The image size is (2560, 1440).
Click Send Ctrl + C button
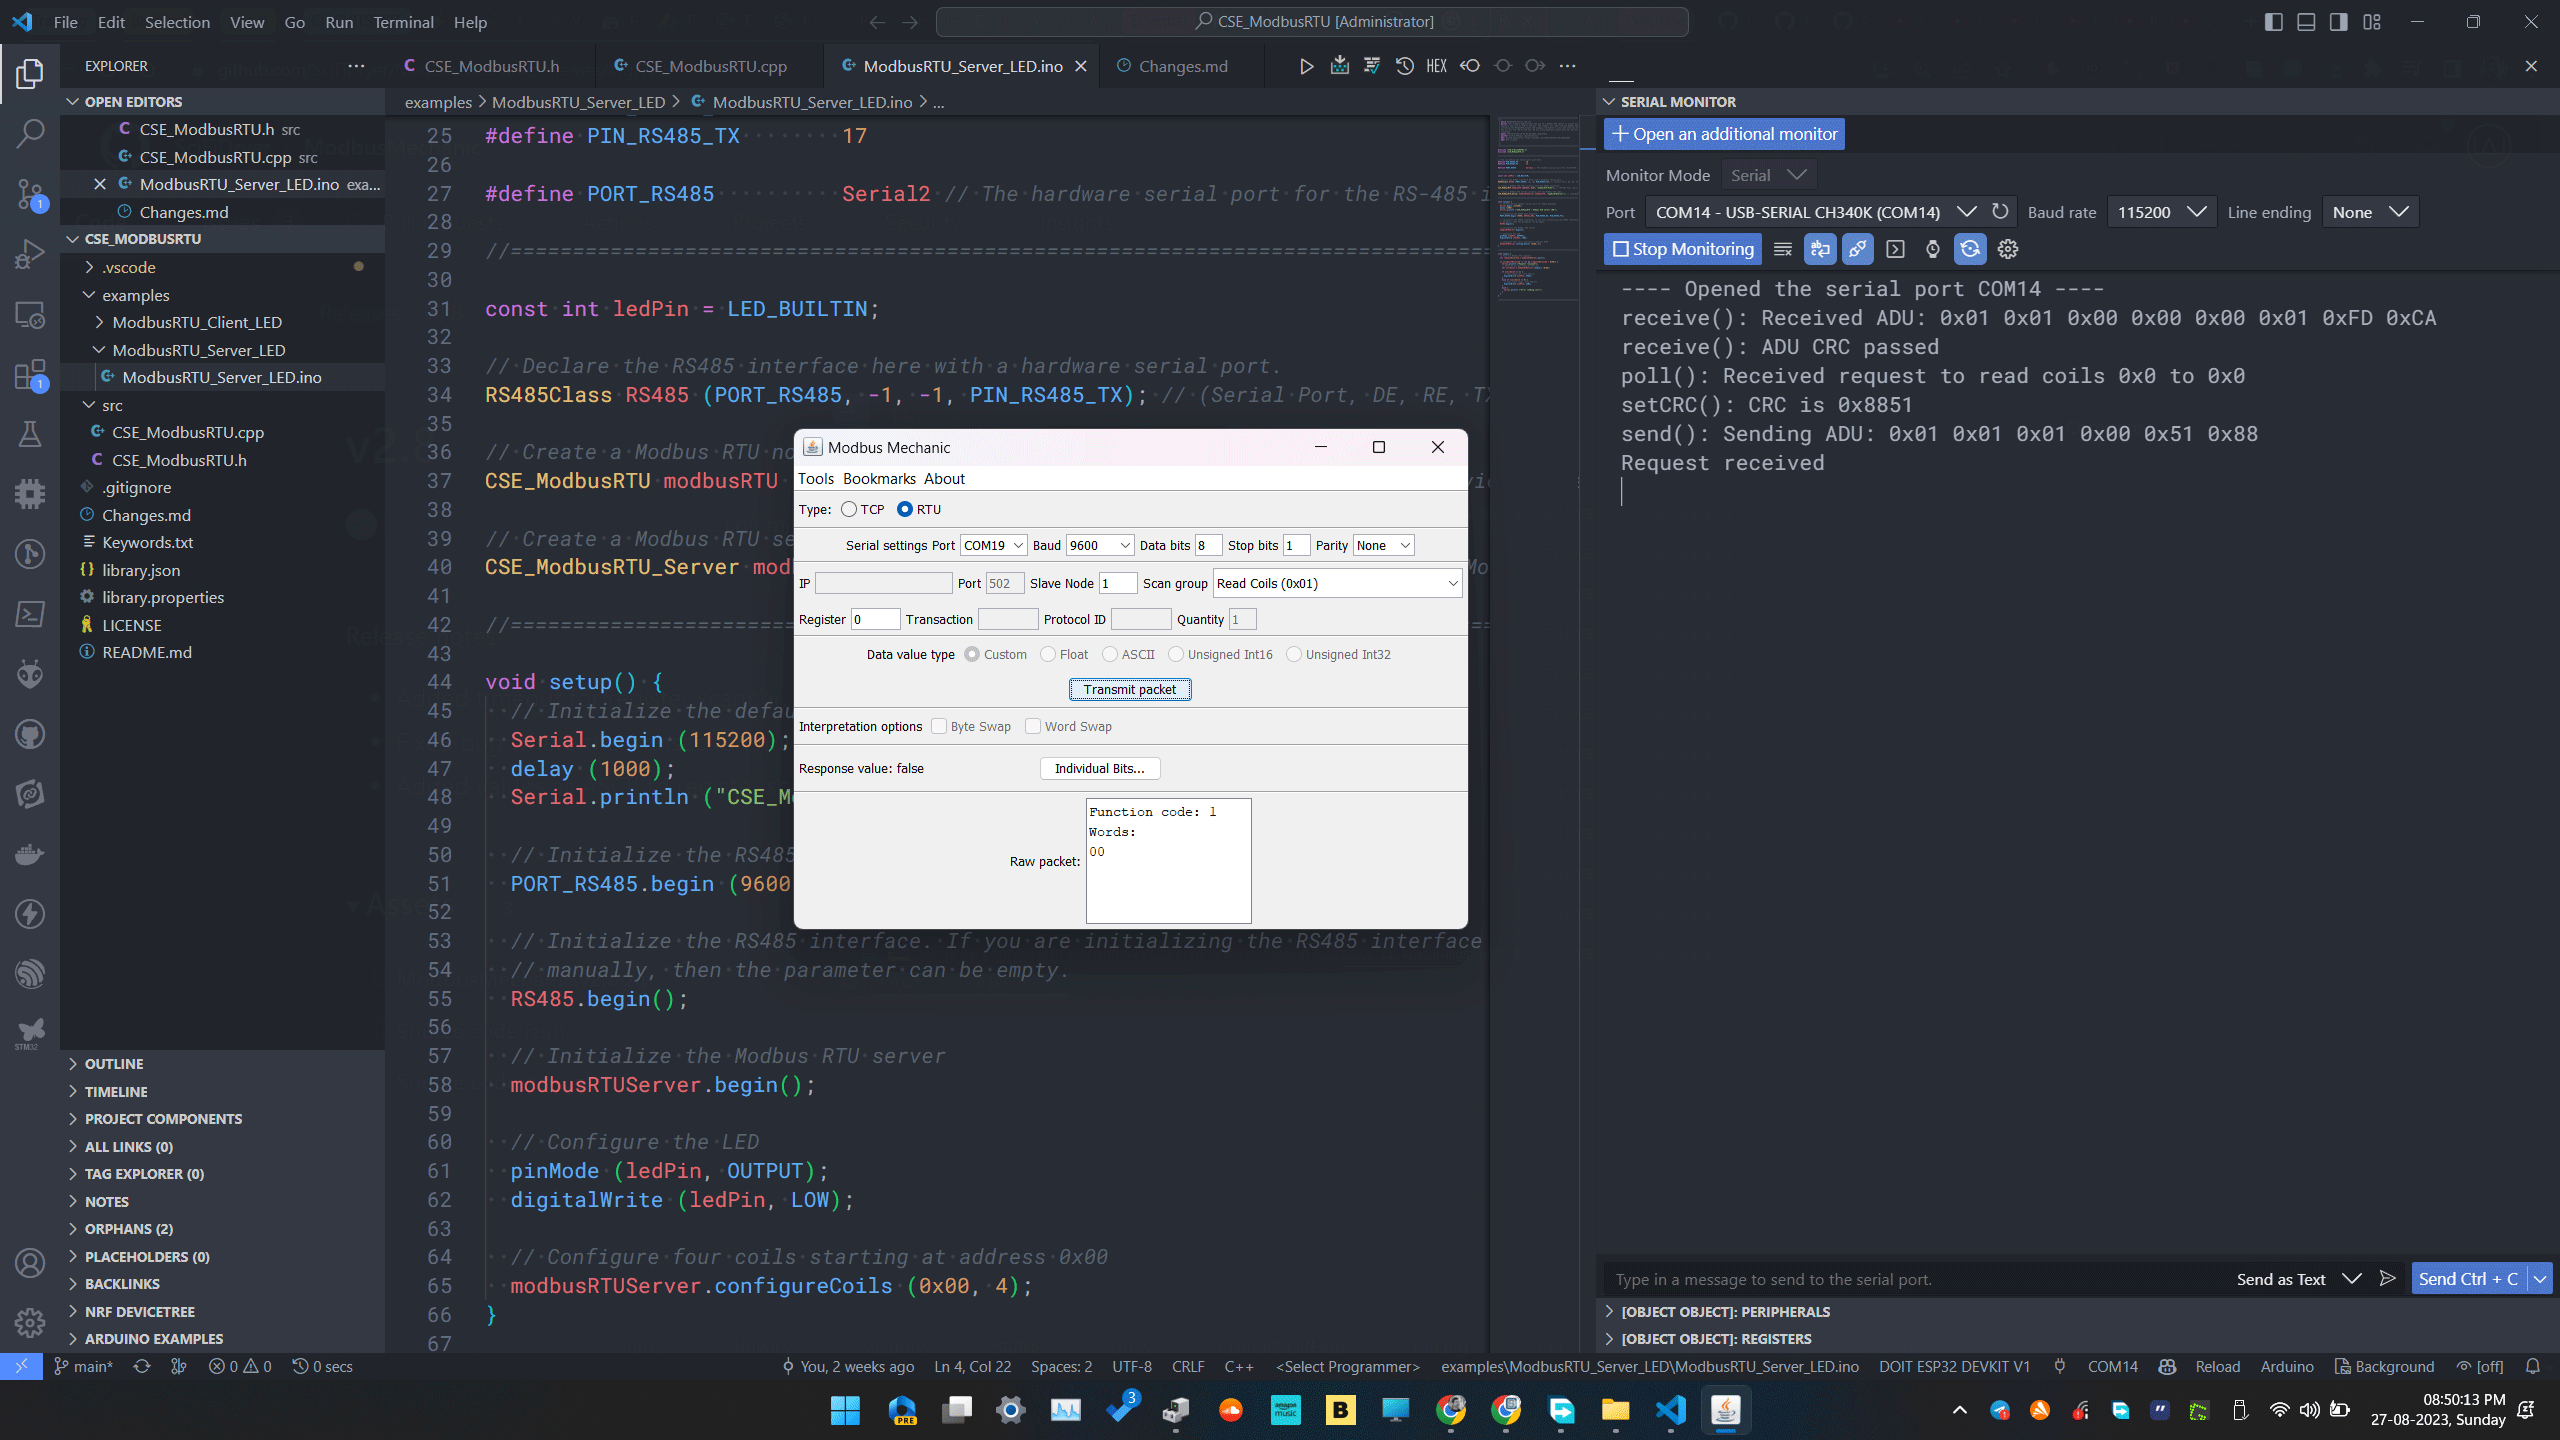[2468, 1278]
